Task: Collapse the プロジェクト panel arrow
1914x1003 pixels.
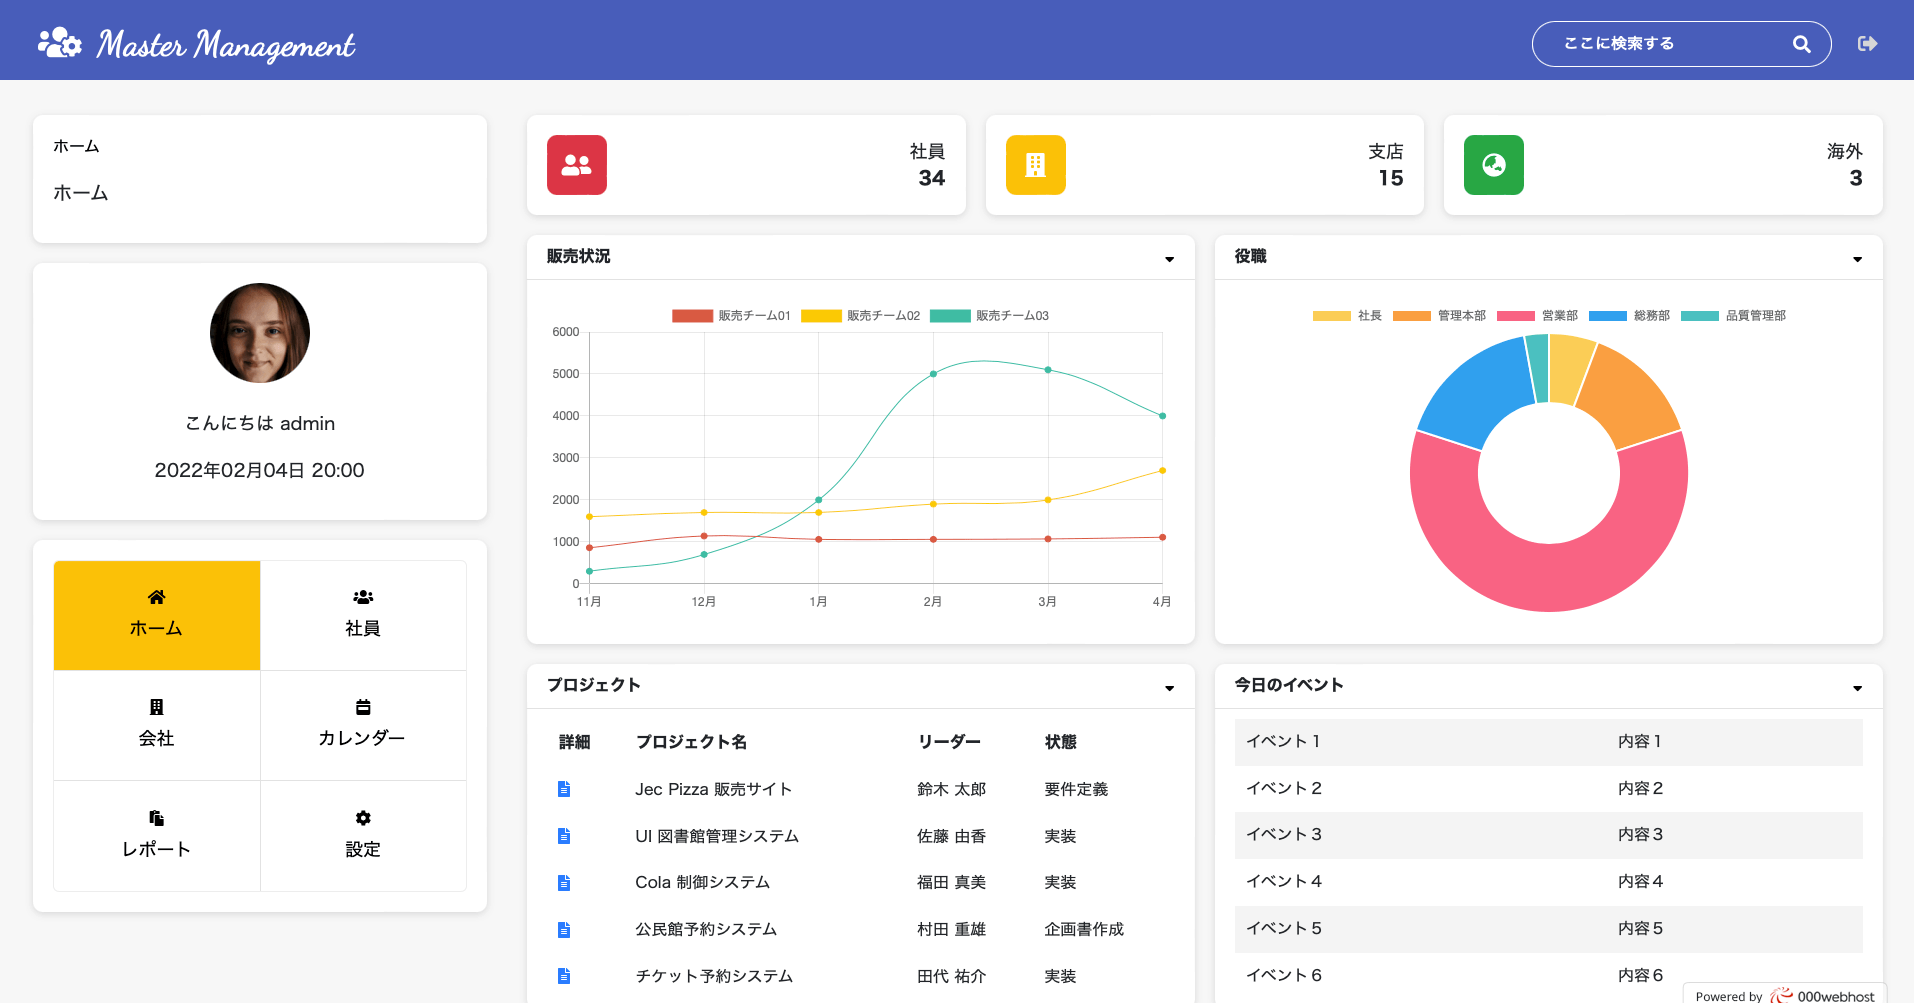Action: click(x=1169, y=688)
